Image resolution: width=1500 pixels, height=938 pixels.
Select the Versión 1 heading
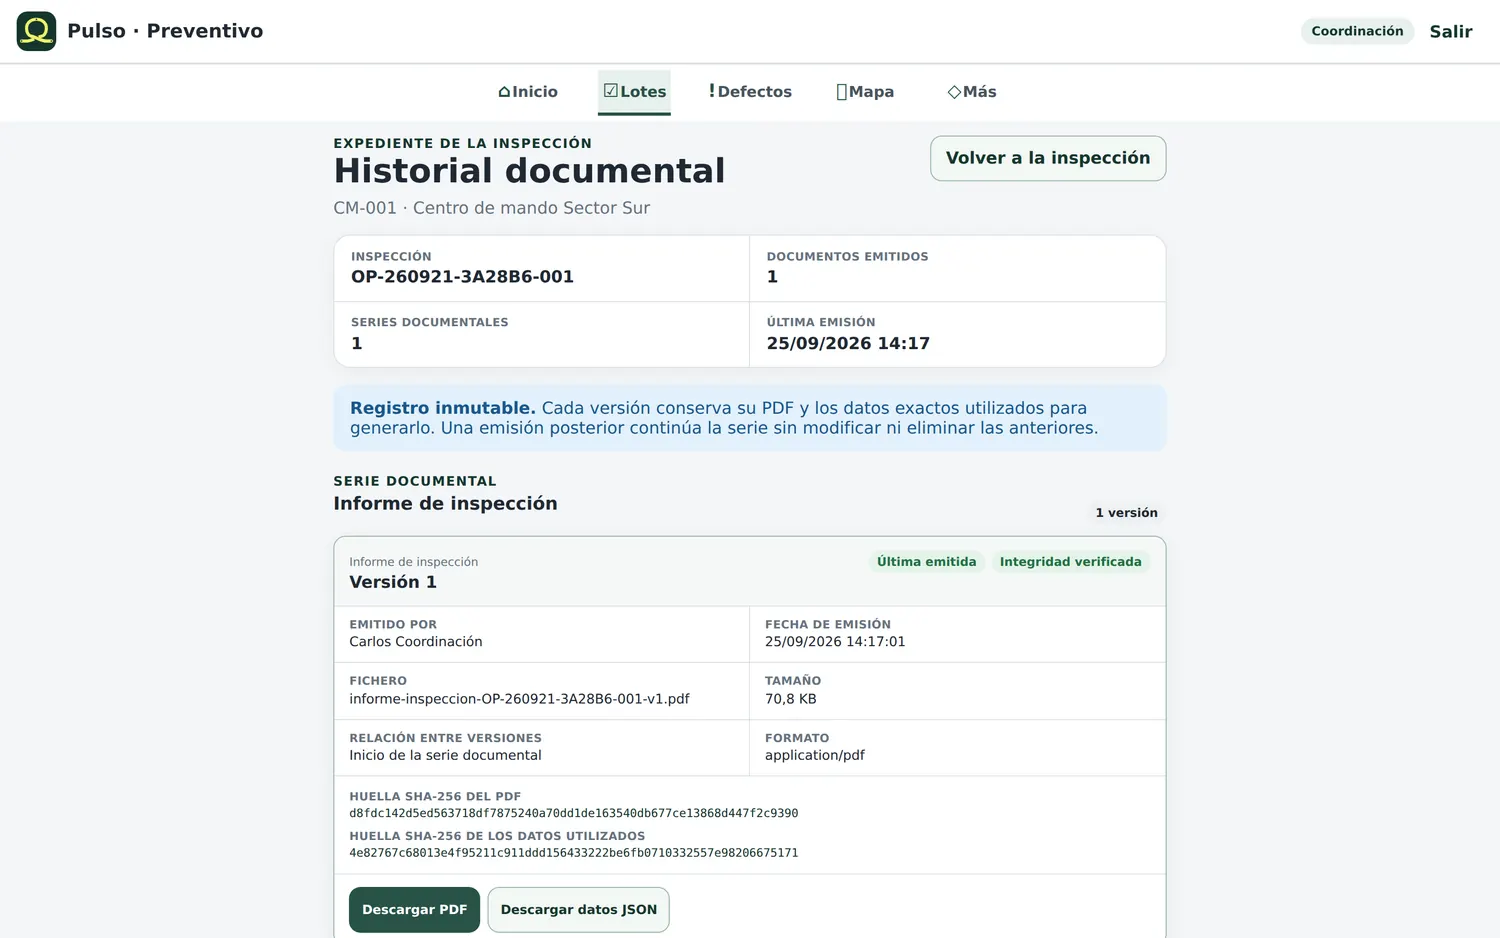pyautogui.click(x=393, y=582)
